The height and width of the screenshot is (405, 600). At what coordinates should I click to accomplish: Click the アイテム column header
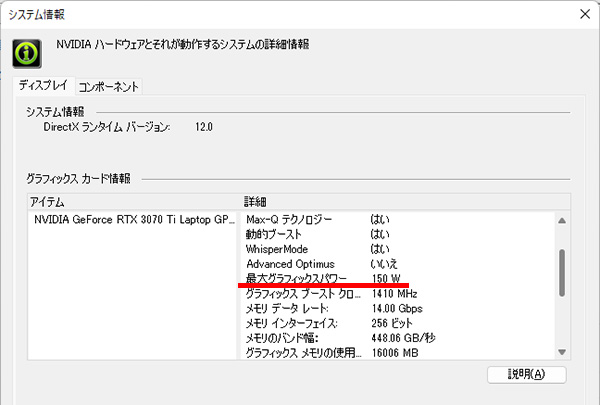[x=132, y=202]
